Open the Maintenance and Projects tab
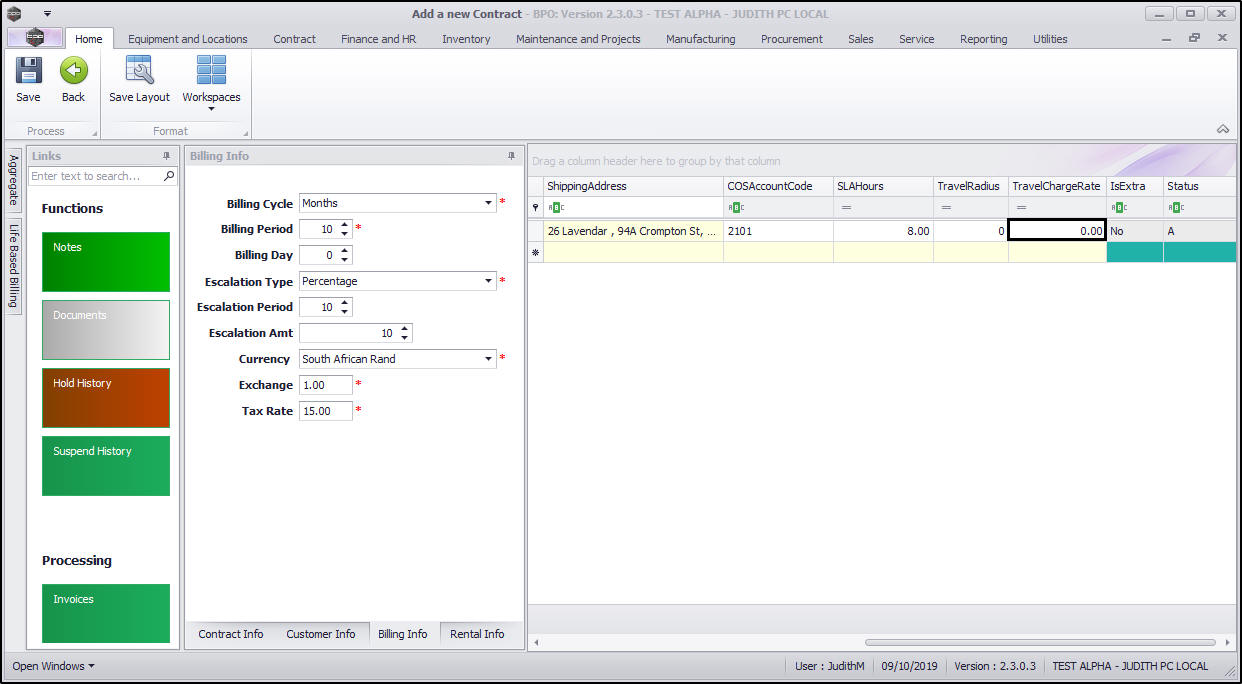Viewport: 1242px width, 684px height. [x=578, y=39]
